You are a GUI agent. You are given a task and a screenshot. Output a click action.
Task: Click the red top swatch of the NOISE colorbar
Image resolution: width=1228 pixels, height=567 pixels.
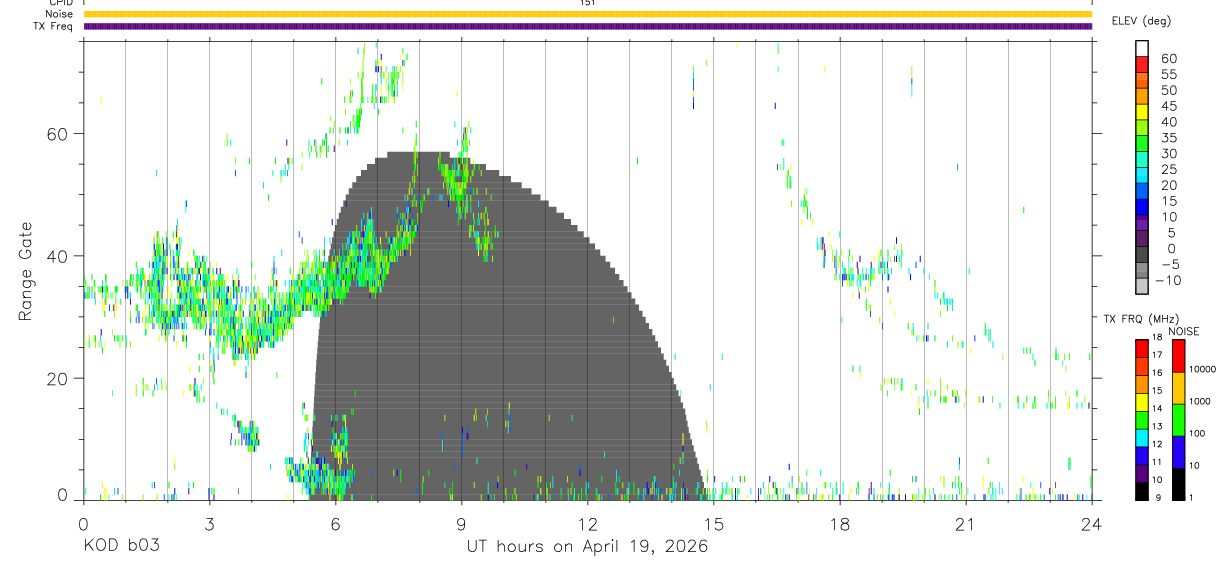click(1178, 355)
